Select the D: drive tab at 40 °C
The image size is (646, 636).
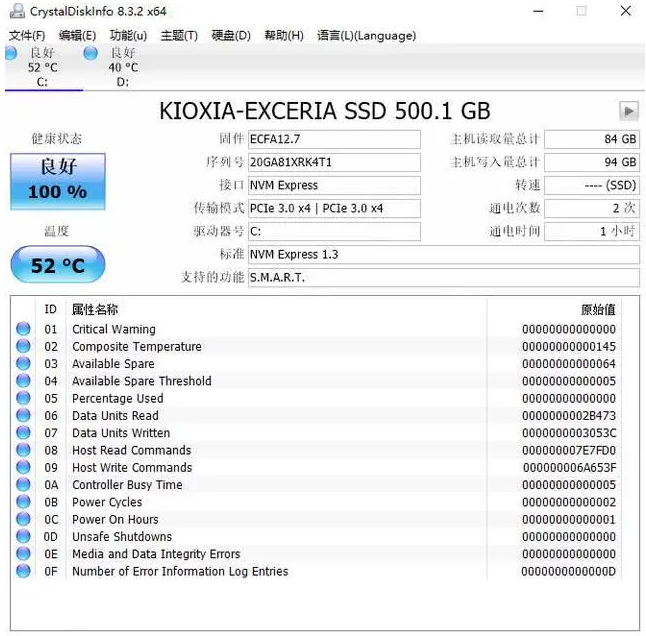(123, 67)
